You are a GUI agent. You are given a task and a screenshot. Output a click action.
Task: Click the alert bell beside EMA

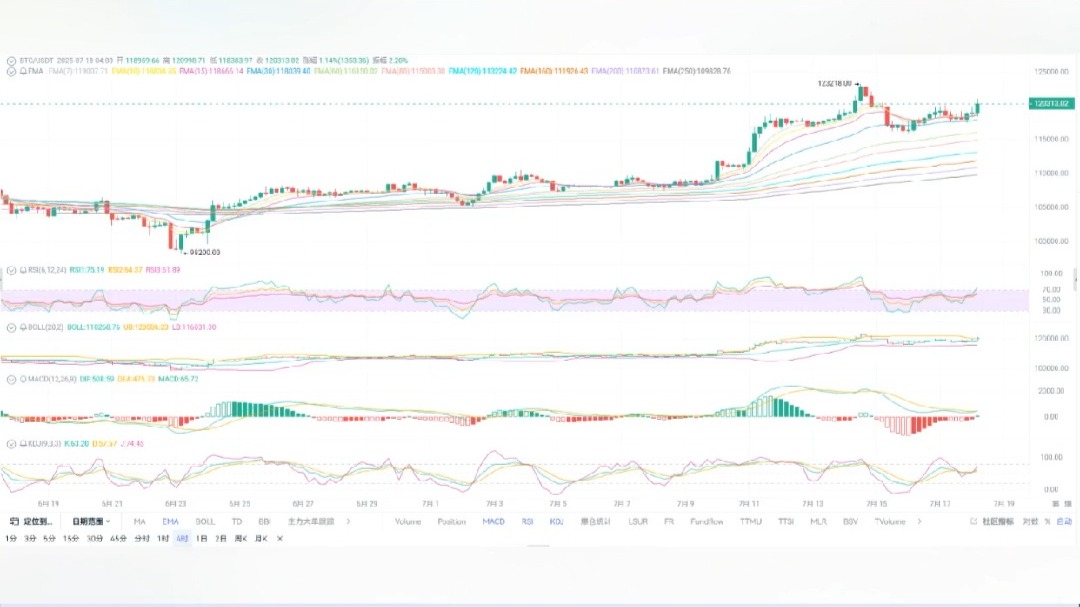click(x=23, y=71)
